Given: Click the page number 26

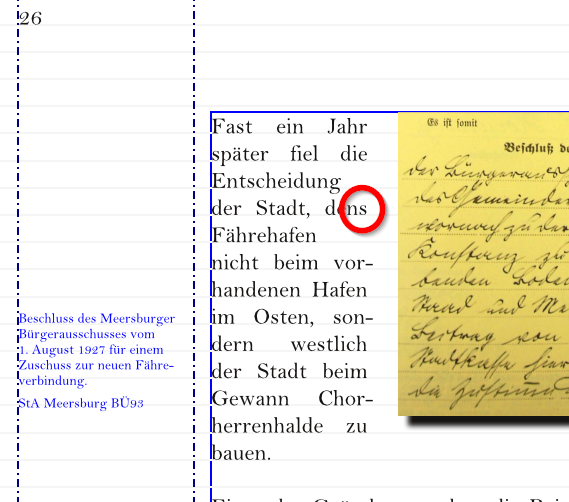Looking at the screenshot, I should point(30,19).
